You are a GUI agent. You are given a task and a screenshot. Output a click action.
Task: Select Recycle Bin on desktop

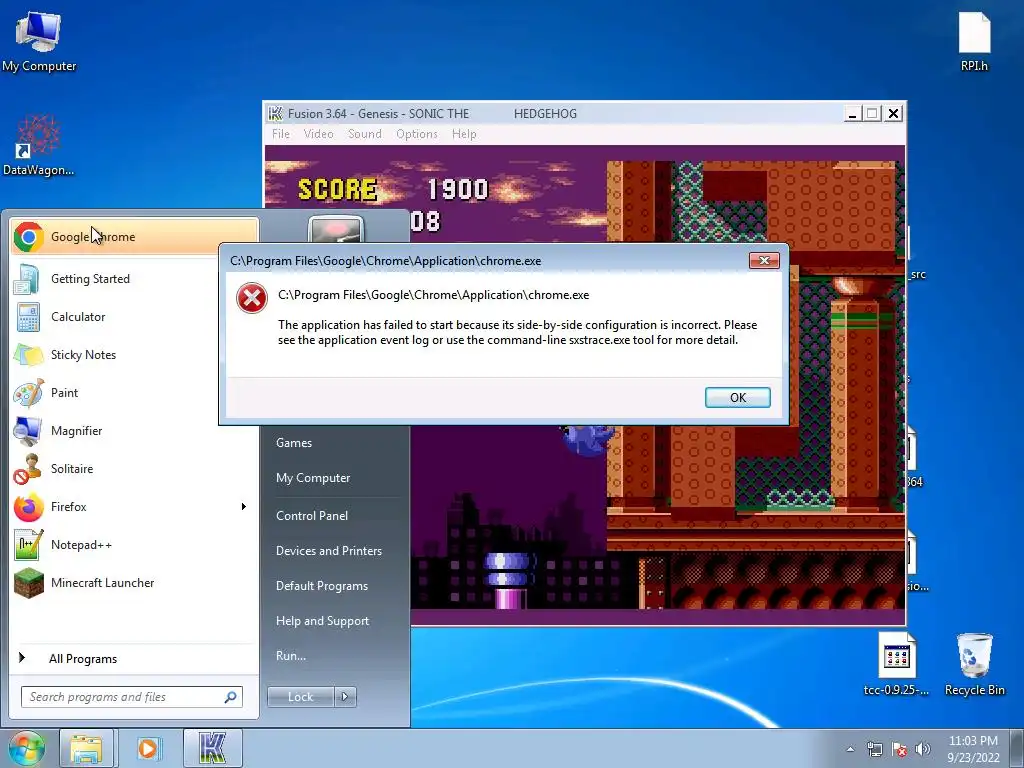point(974,664)
